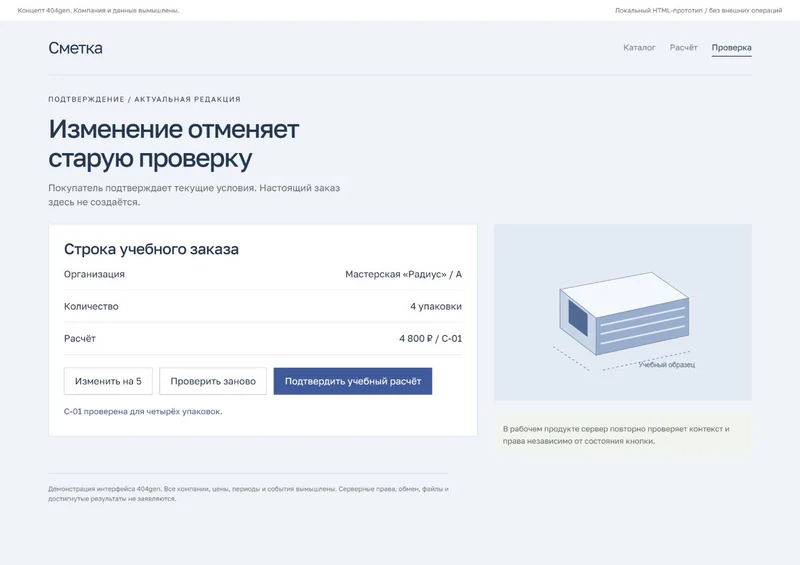The width and height of the screenshot is (800, 565).
Task: Click the heading Строка учебного заказа
Action: [151, 249]
